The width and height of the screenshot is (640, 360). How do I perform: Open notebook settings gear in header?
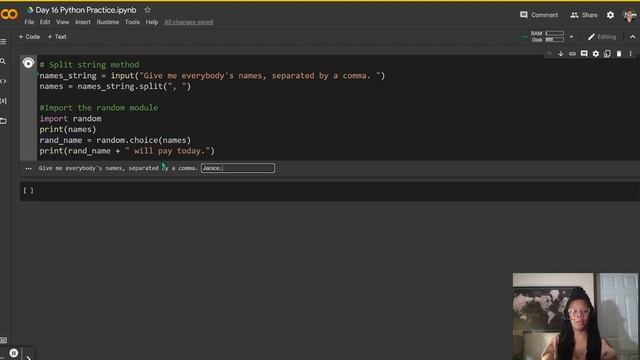[610, 15]
